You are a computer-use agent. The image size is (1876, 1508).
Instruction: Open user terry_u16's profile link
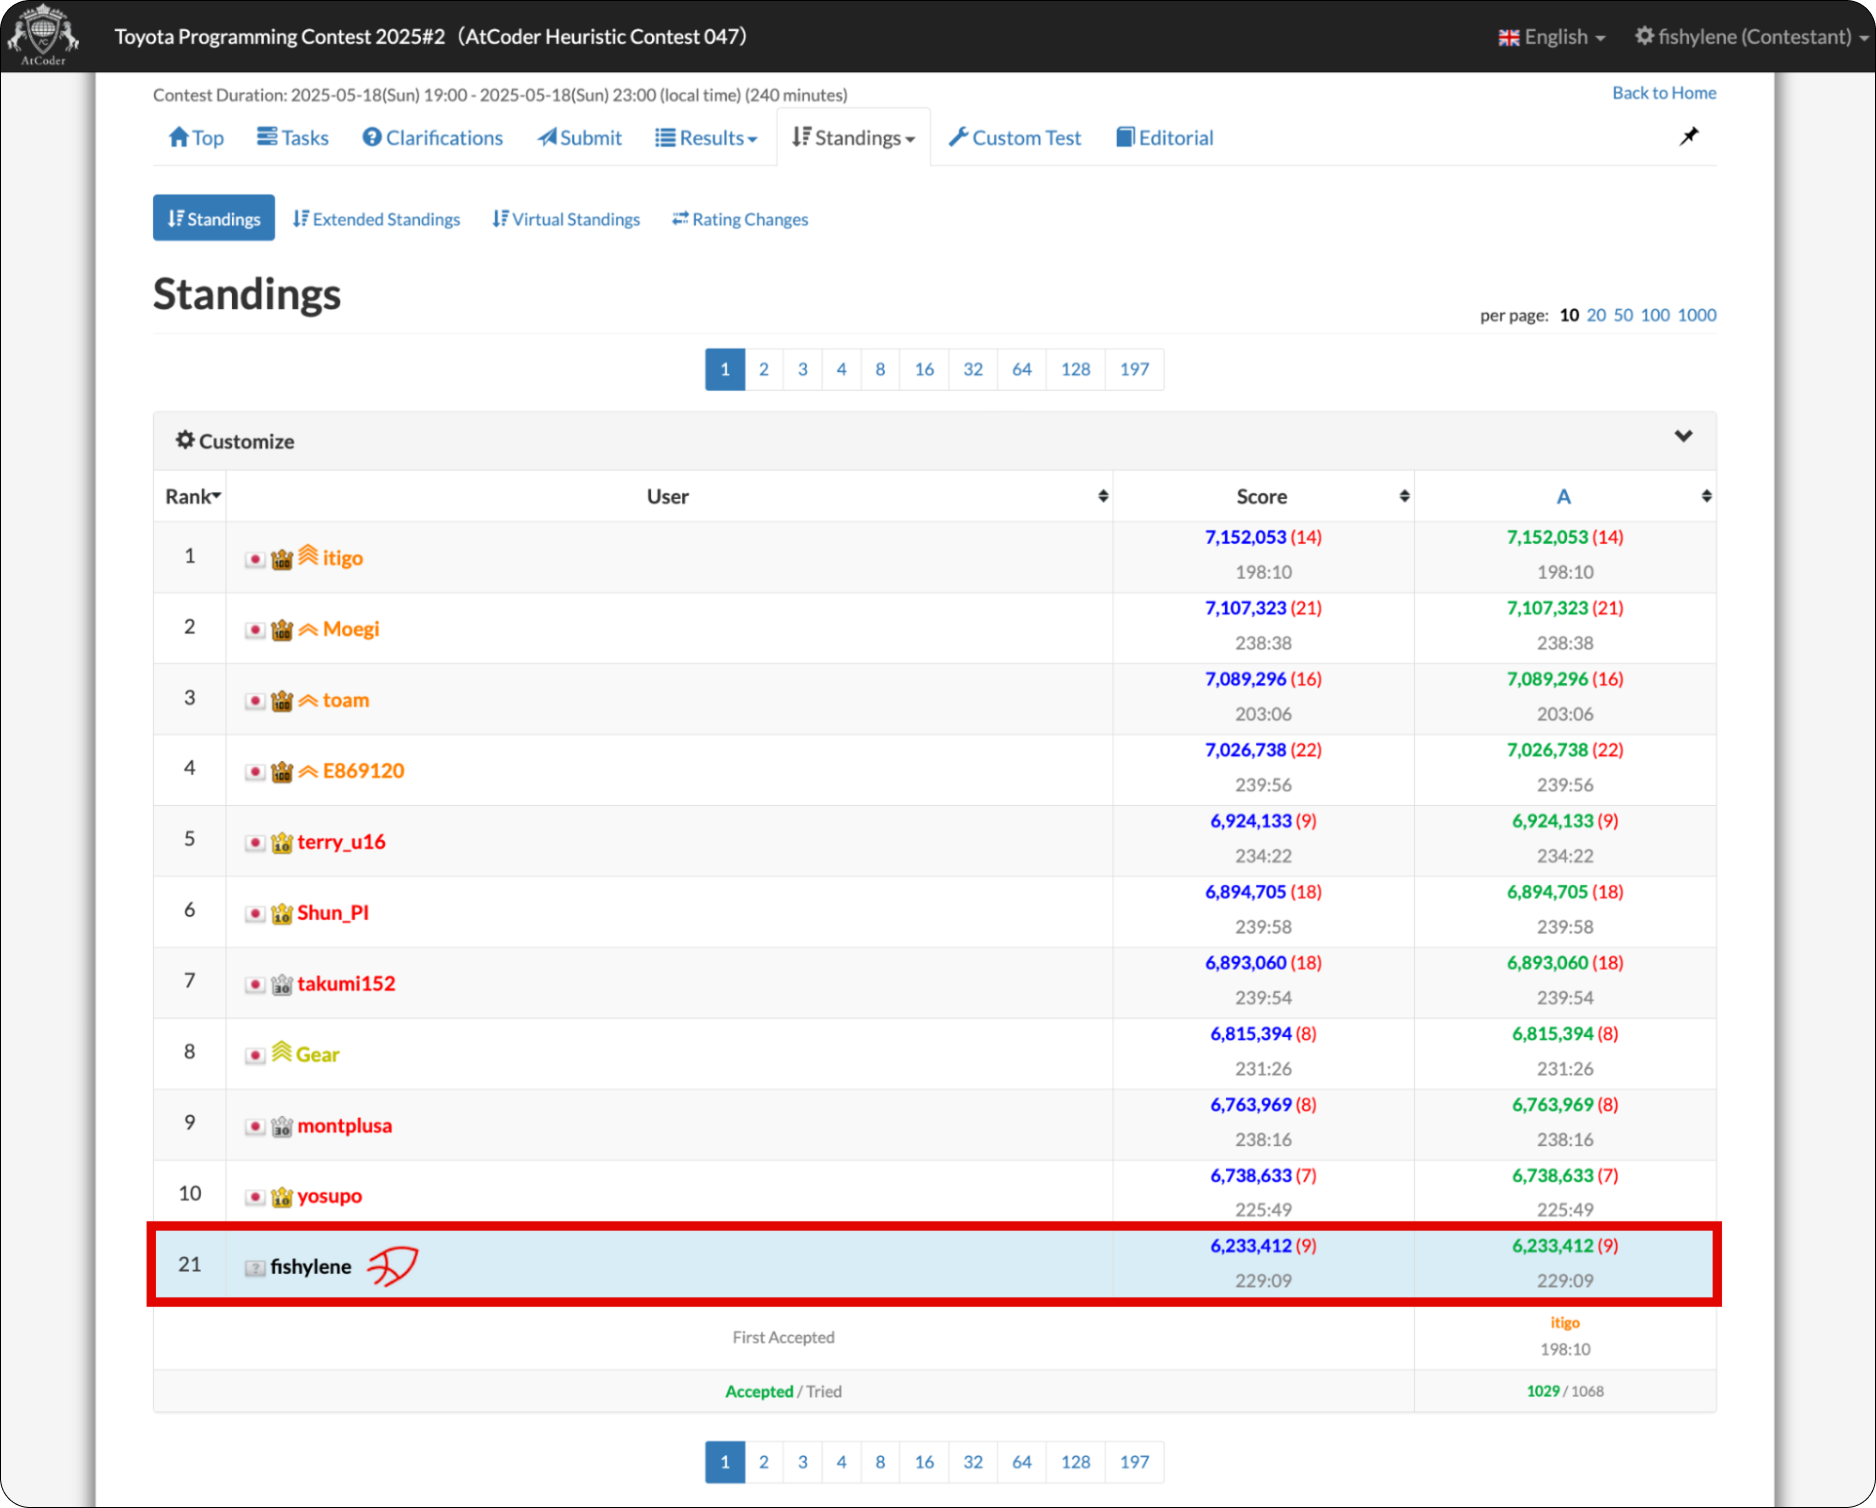[341, 842]
